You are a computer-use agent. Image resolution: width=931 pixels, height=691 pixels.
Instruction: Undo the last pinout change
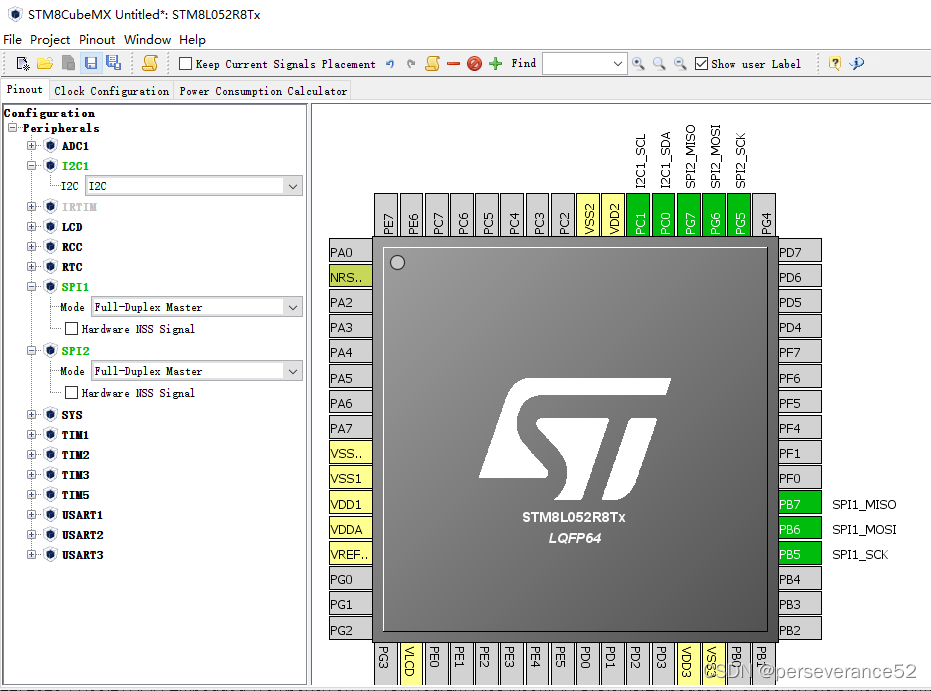pyautogui.click(x=390, y=63)
